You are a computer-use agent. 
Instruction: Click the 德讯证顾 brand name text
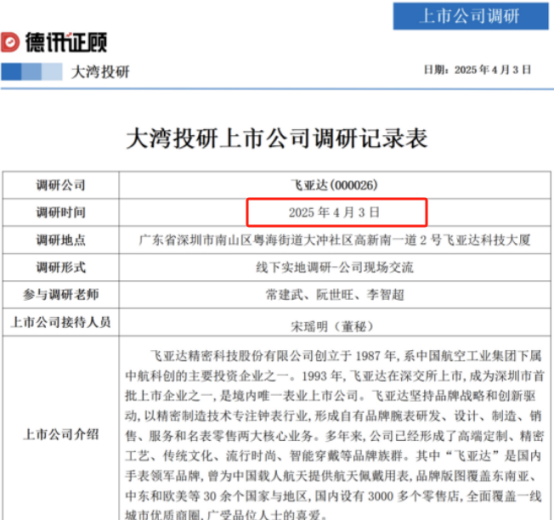(x=66, y=42)
